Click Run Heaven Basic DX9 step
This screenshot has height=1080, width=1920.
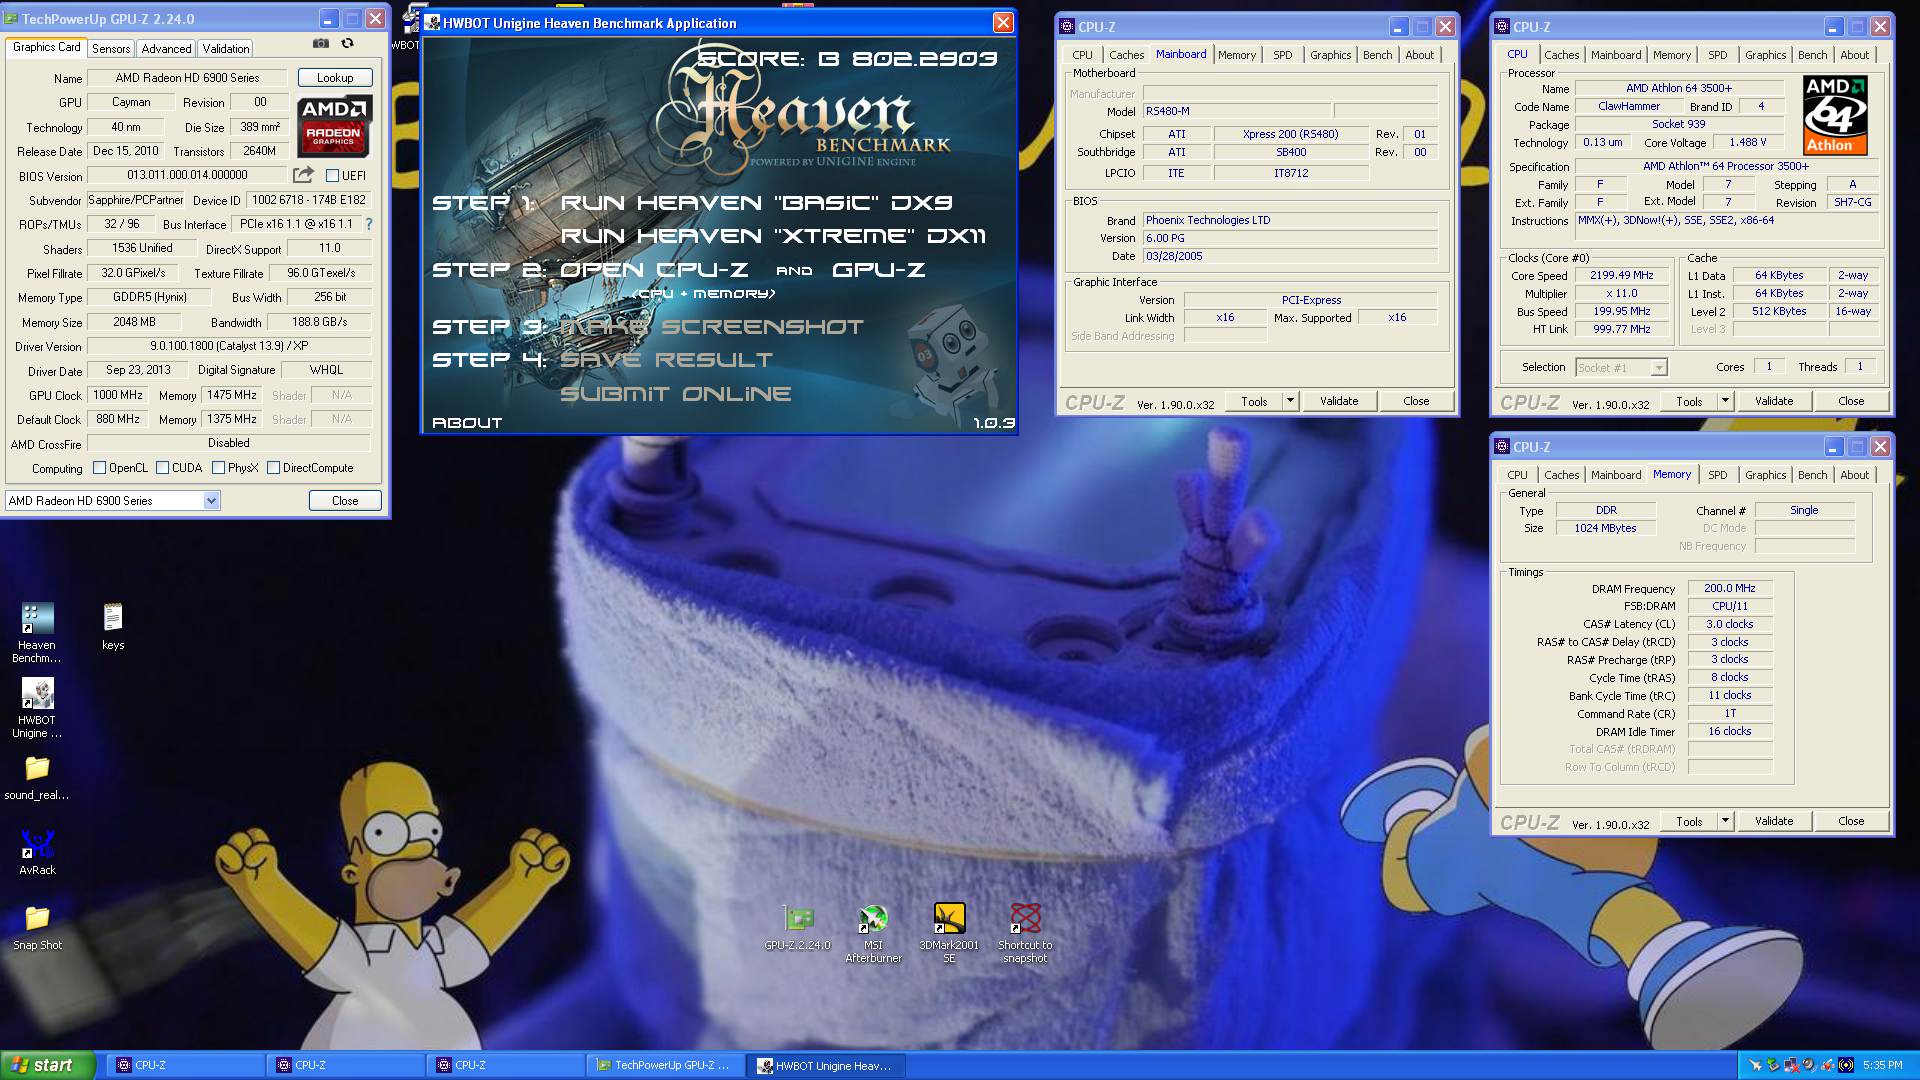[x=756, y=203]
